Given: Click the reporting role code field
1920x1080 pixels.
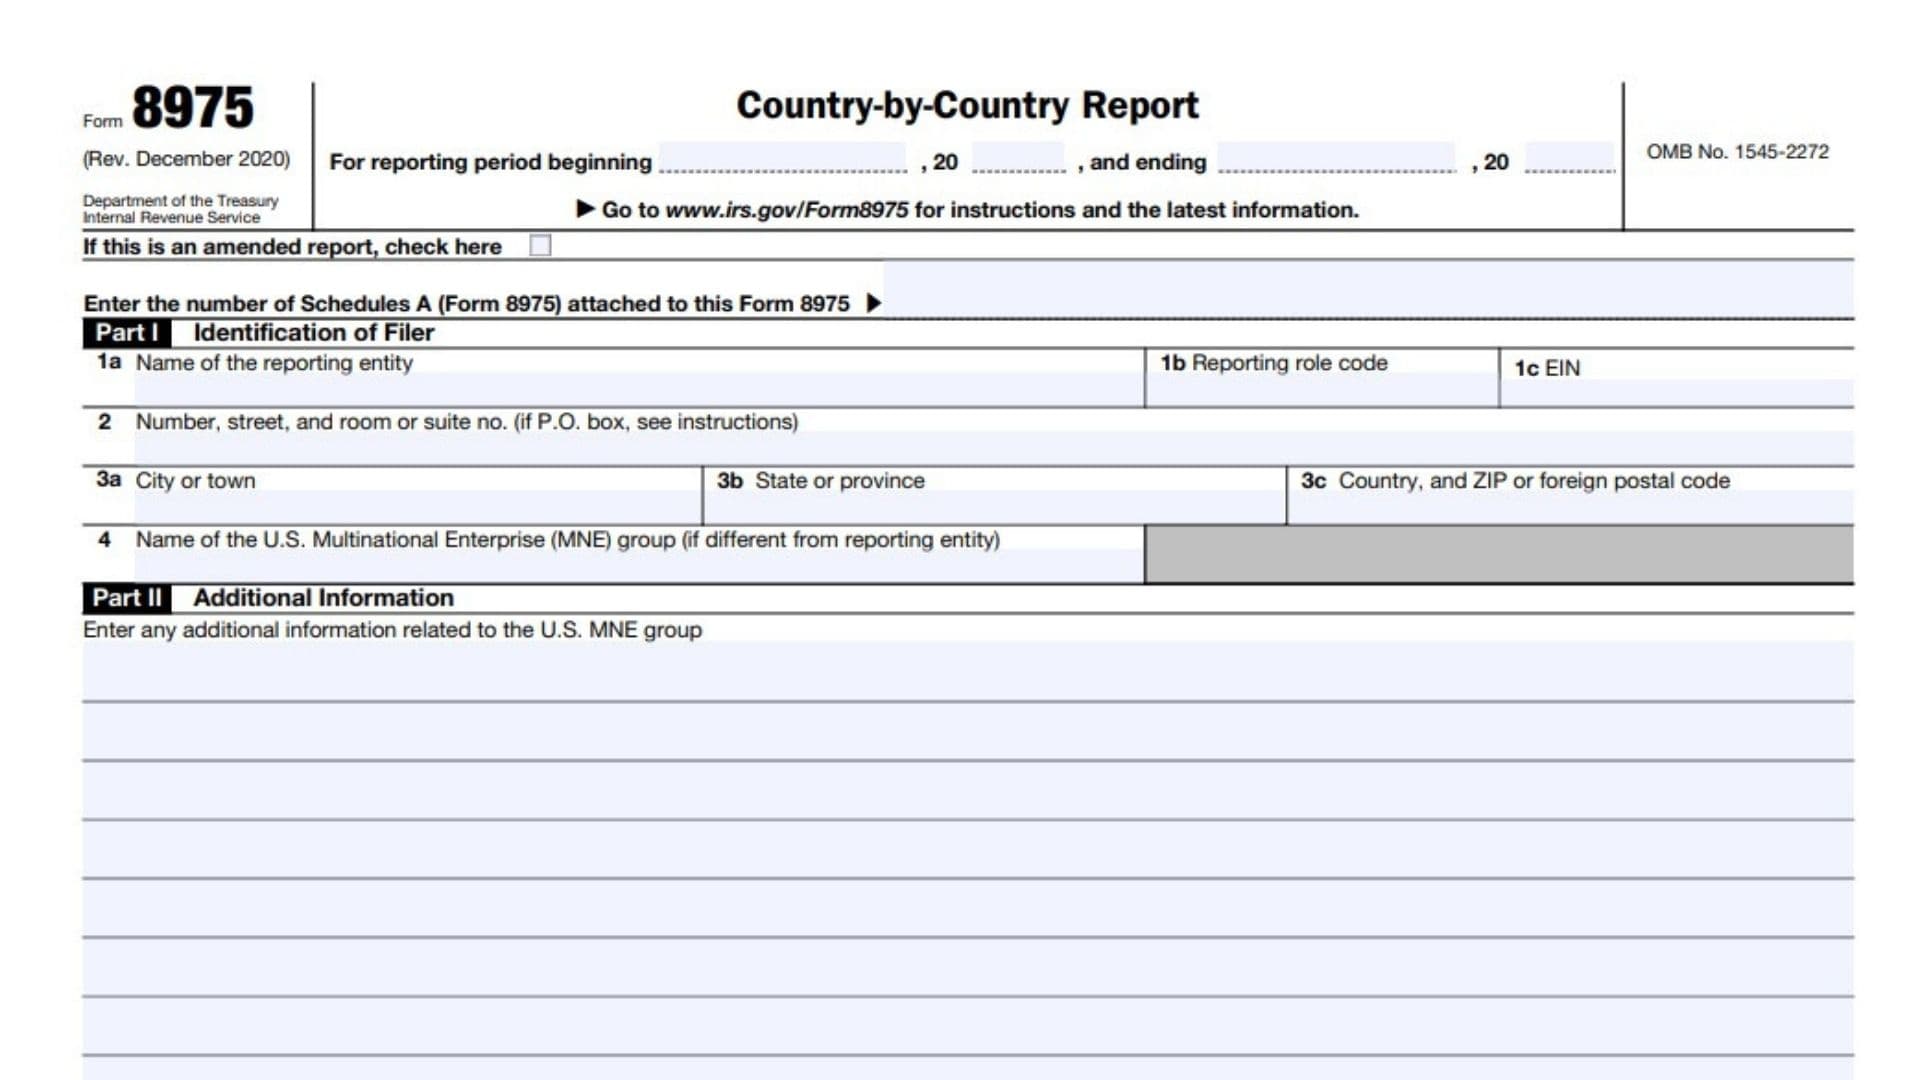Looking at the screenshot, I should coord(1321,391).
